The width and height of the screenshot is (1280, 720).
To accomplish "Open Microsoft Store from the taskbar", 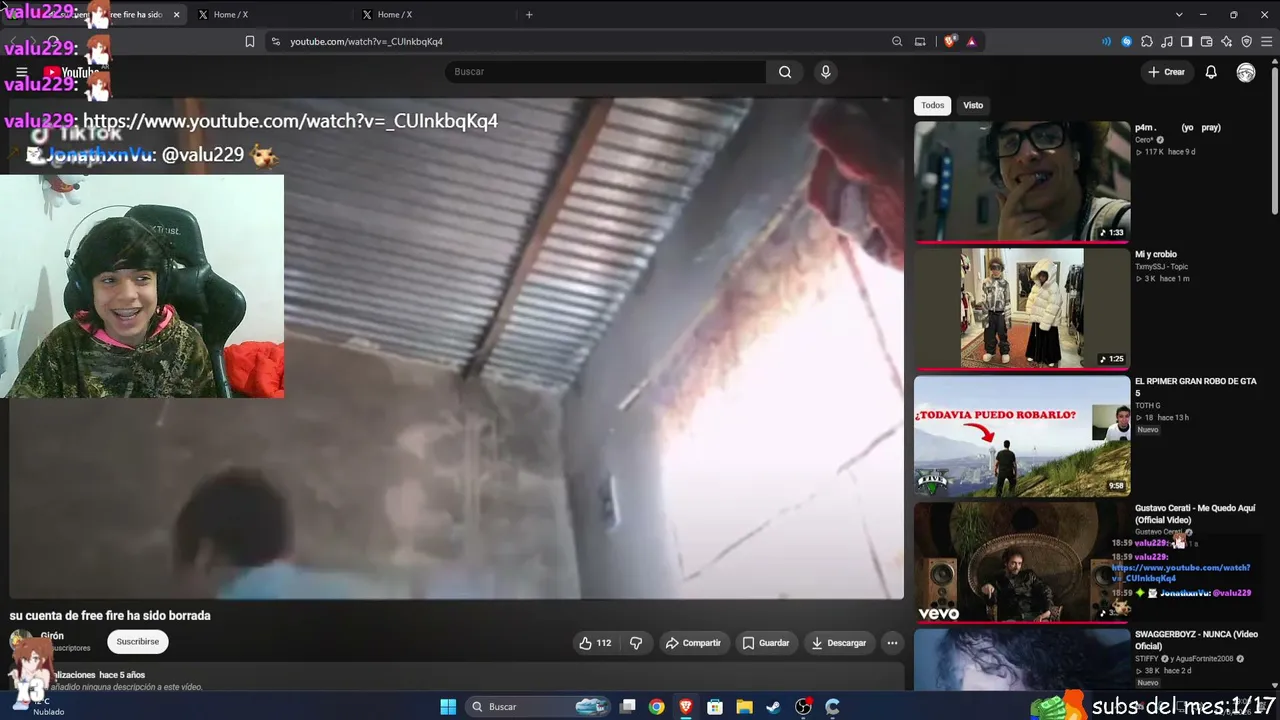I will pos(715,707).
